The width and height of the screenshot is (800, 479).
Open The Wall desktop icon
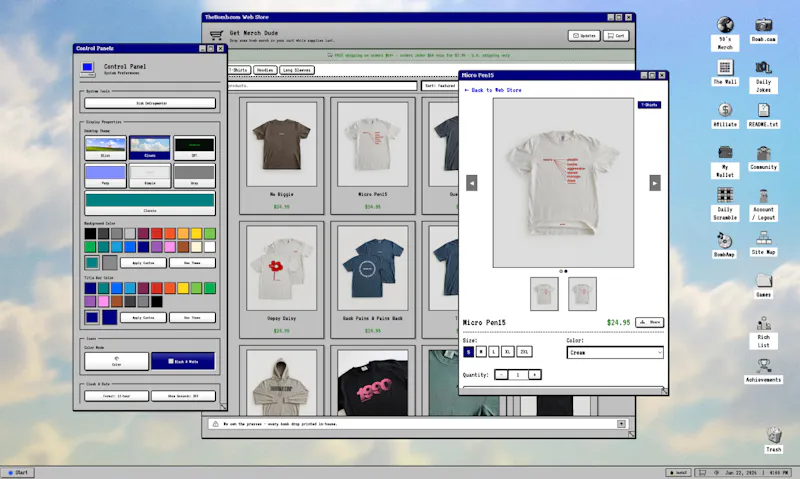pos(725,72)
